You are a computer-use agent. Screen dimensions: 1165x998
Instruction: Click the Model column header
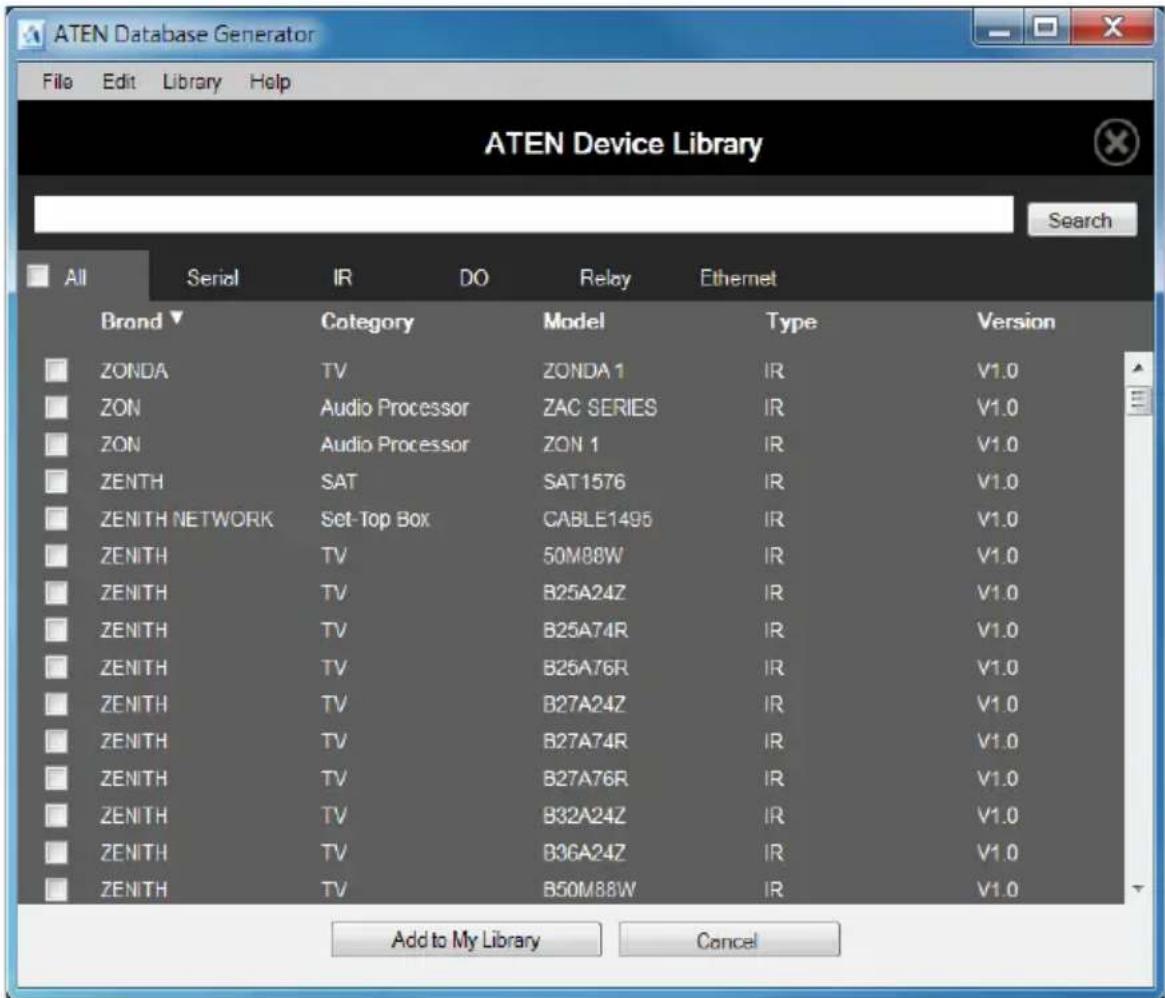[574, 321]
